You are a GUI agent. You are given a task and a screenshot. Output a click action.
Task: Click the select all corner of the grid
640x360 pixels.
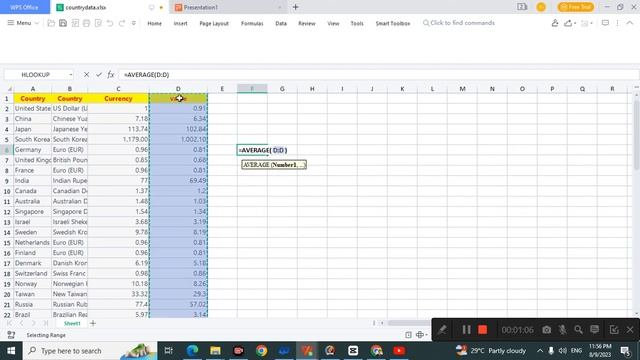point(8,89)
